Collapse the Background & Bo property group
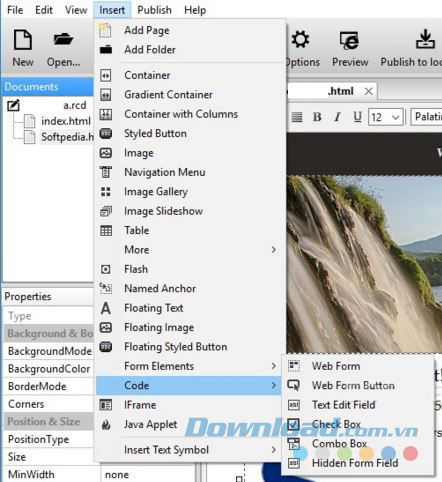 [49, 333]
